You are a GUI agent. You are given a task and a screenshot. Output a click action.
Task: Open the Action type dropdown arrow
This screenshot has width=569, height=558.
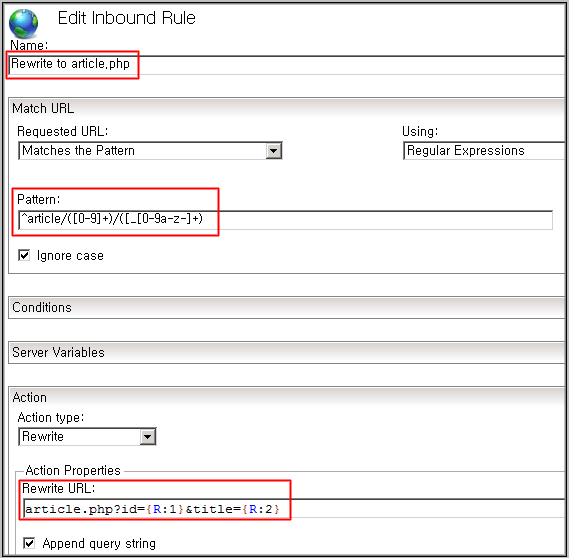pos(148,436)
